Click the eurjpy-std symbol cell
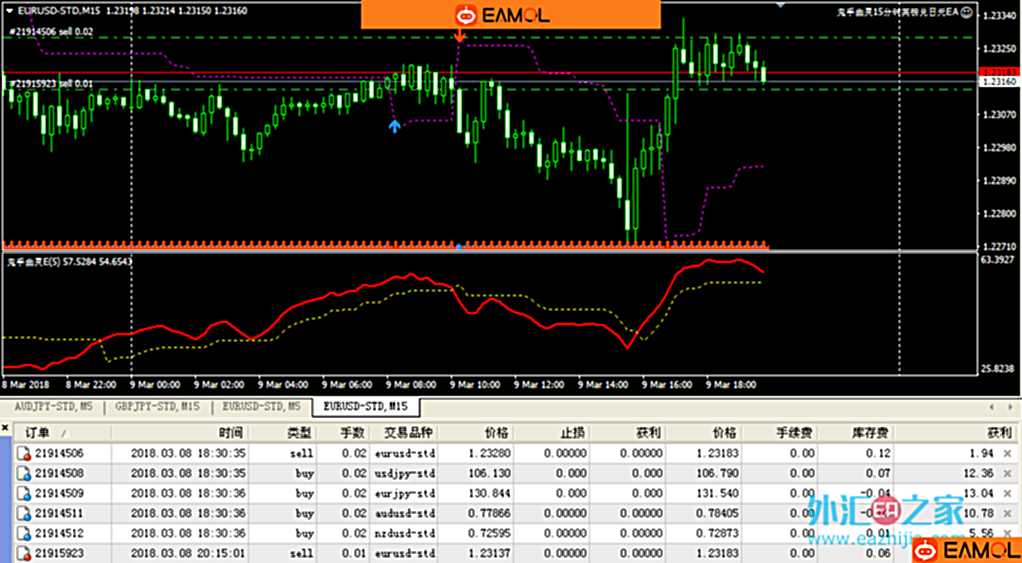The width and height of the screenshot is (1022, 563). 405,494
